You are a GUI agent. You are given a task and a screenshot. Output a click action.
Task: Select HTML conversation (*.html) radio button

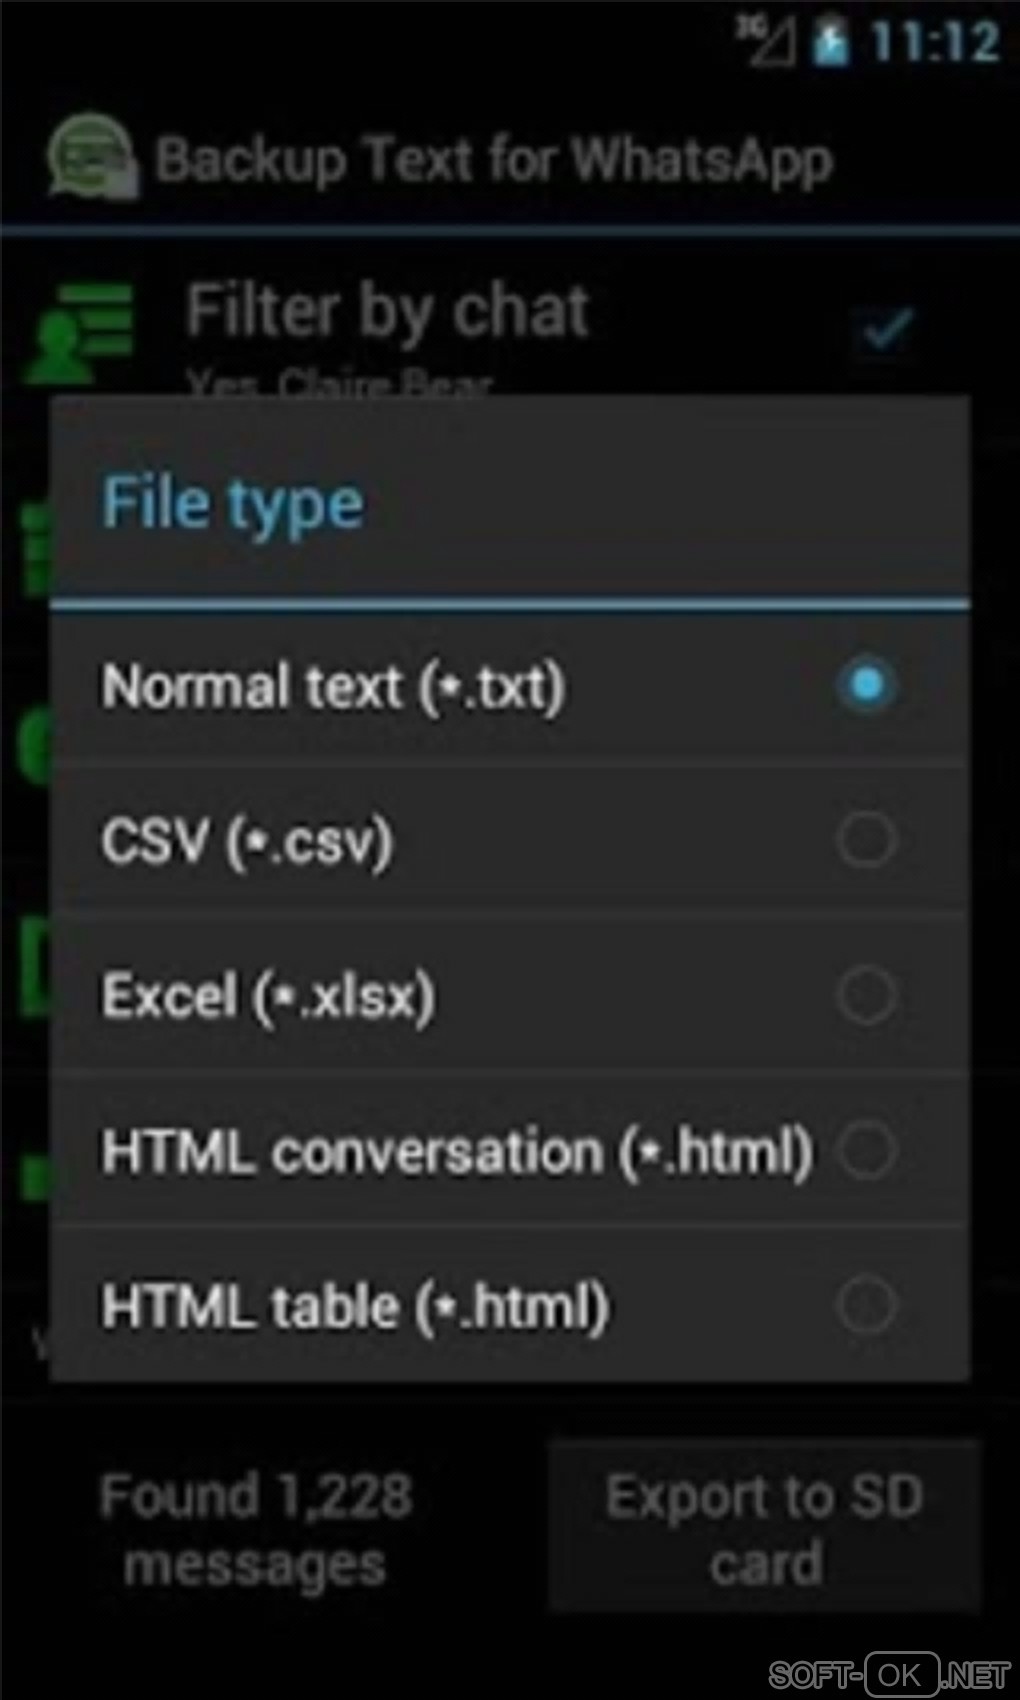(866, 1150)
